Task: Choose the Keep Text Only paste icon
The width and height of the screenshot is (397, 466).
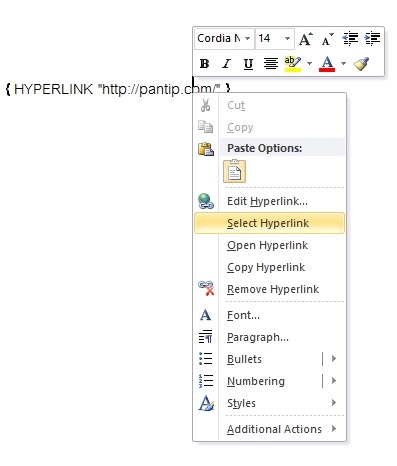Action: pyautogui.click(x=234, y=171)
